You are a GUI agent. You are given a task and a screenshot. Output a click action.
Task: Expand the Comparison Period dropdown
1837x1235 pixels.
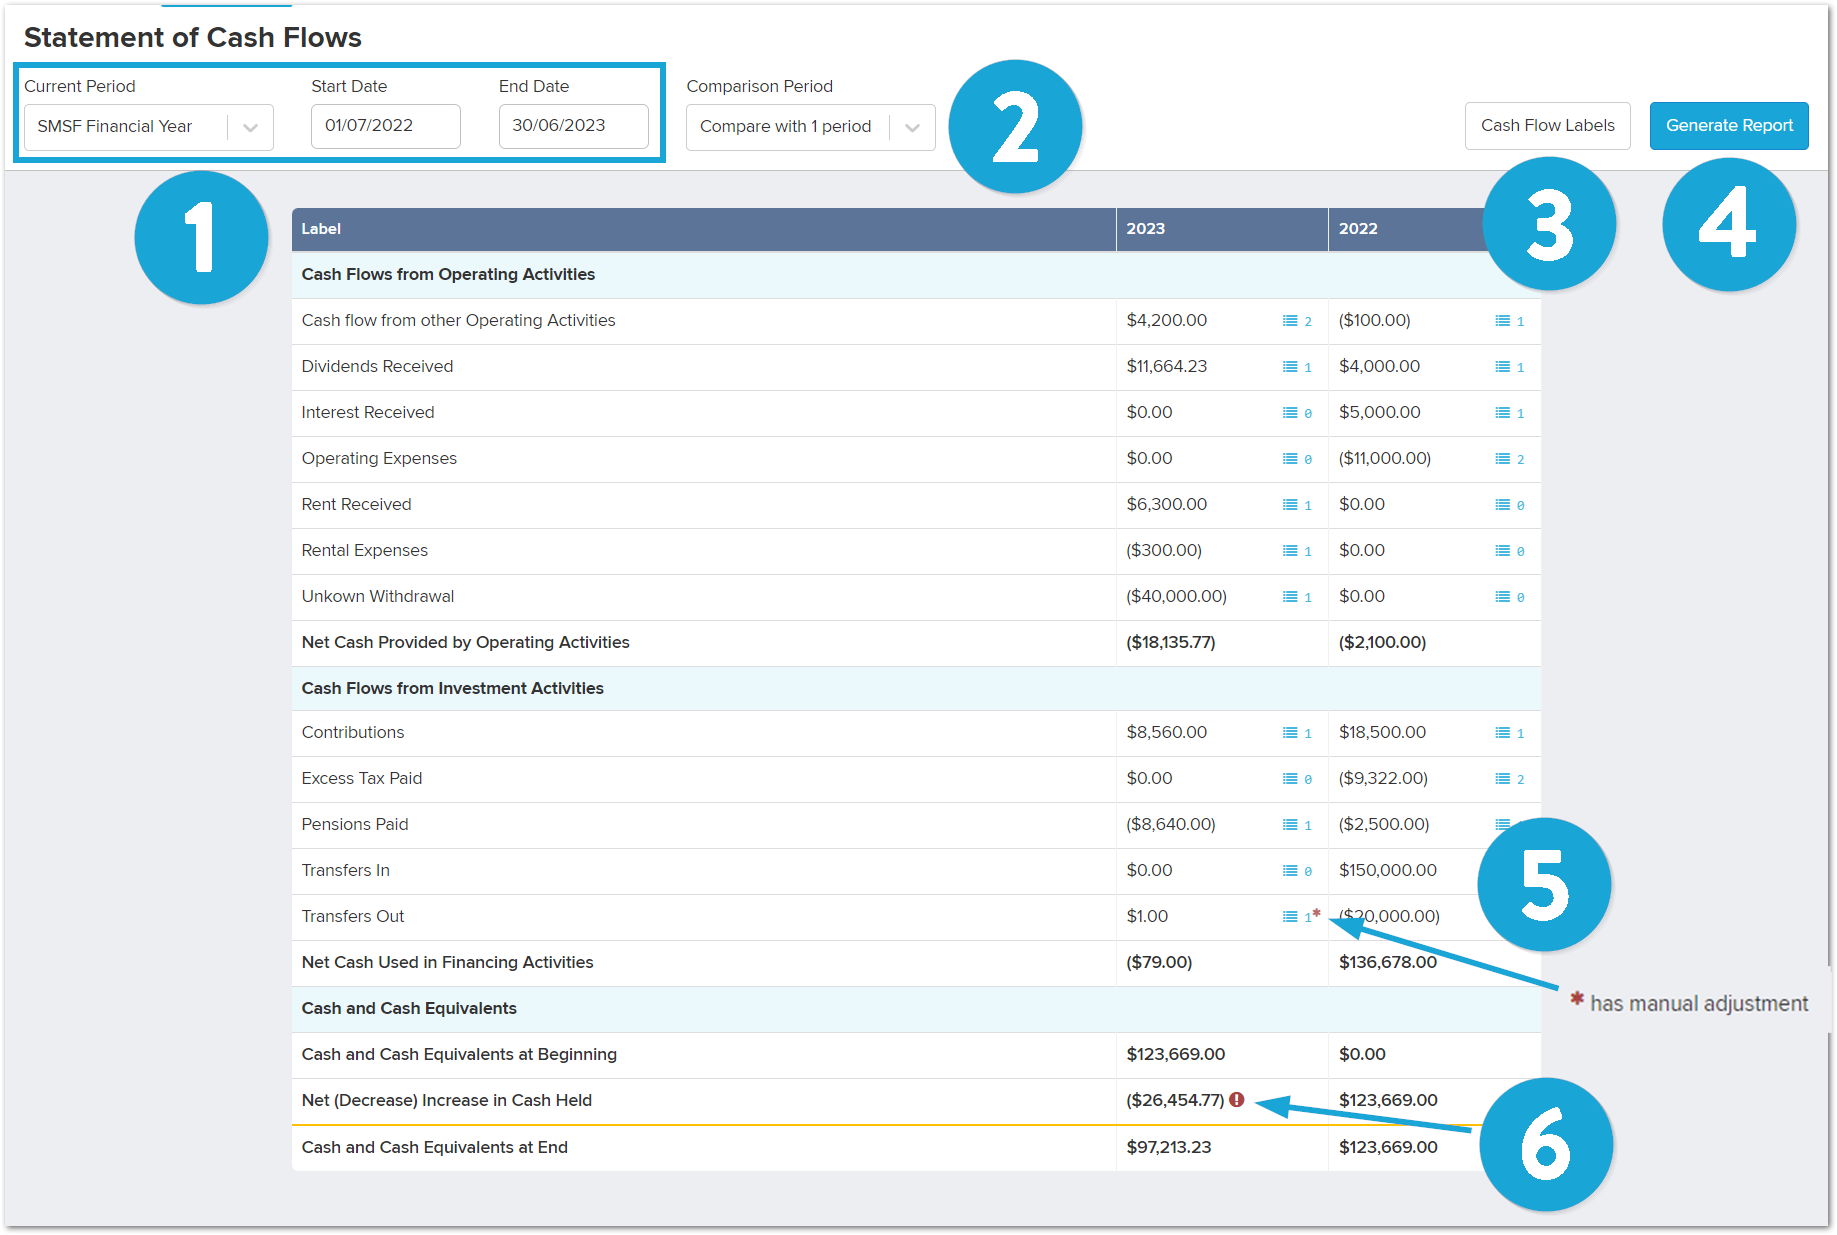click(811, 127)
